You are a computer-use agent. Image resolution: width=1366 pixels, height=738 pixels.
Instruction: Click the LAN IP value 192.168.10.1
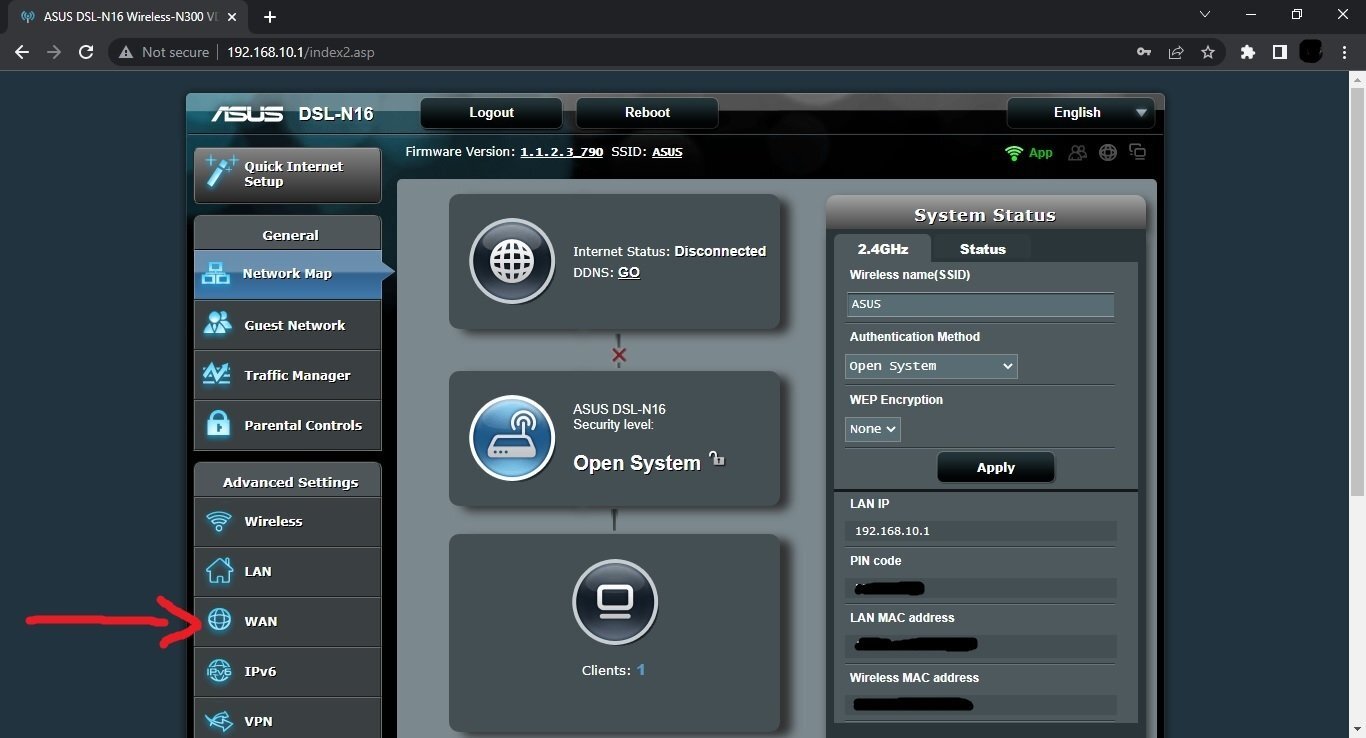(892, 531)
